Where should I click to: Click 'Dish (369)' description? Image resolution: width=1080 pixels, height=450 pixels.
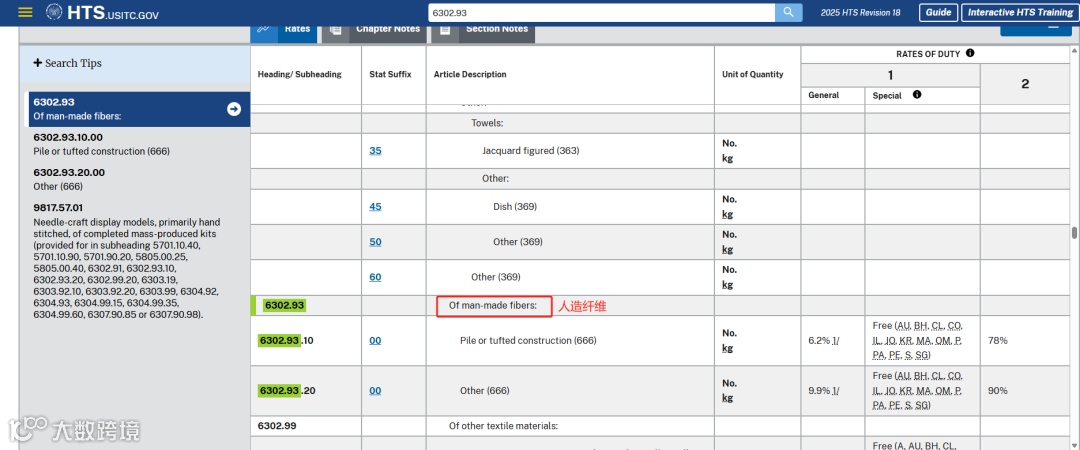(x=515, y=207)
